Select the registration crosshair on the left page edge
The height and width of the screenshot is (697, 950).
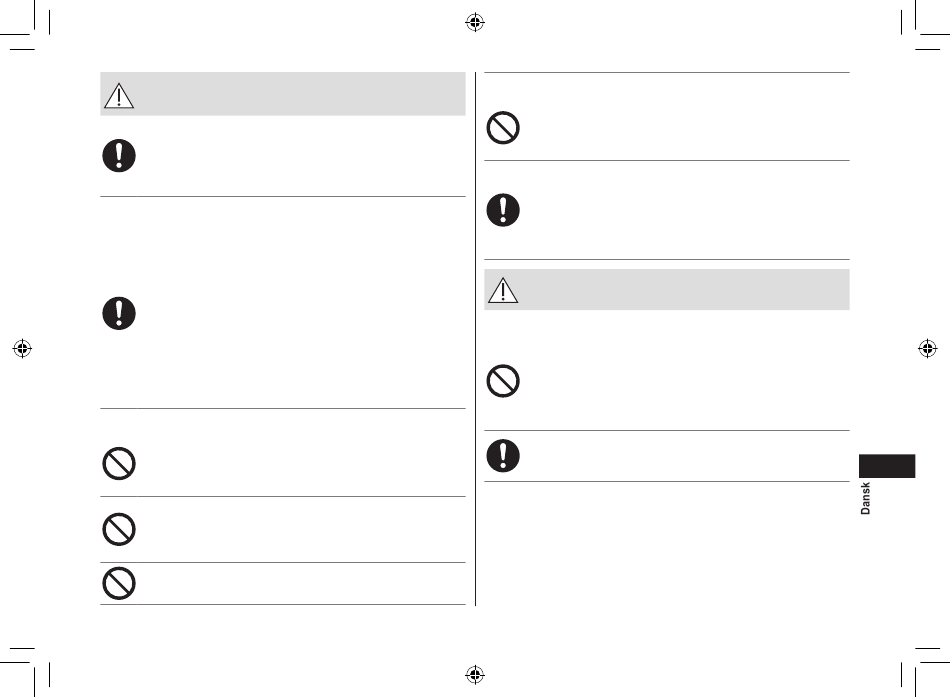pyautogui.click(x=22, y=348)
